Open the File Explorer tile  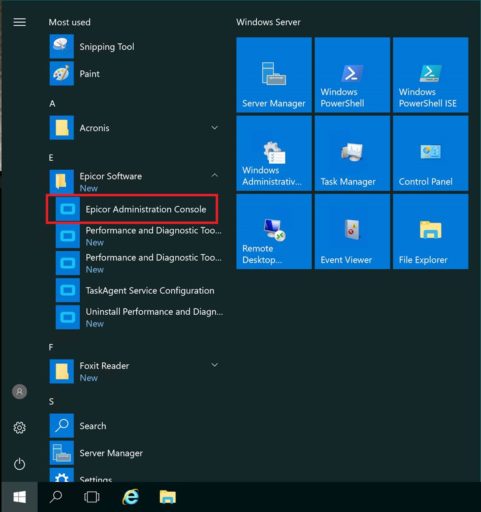431,232
